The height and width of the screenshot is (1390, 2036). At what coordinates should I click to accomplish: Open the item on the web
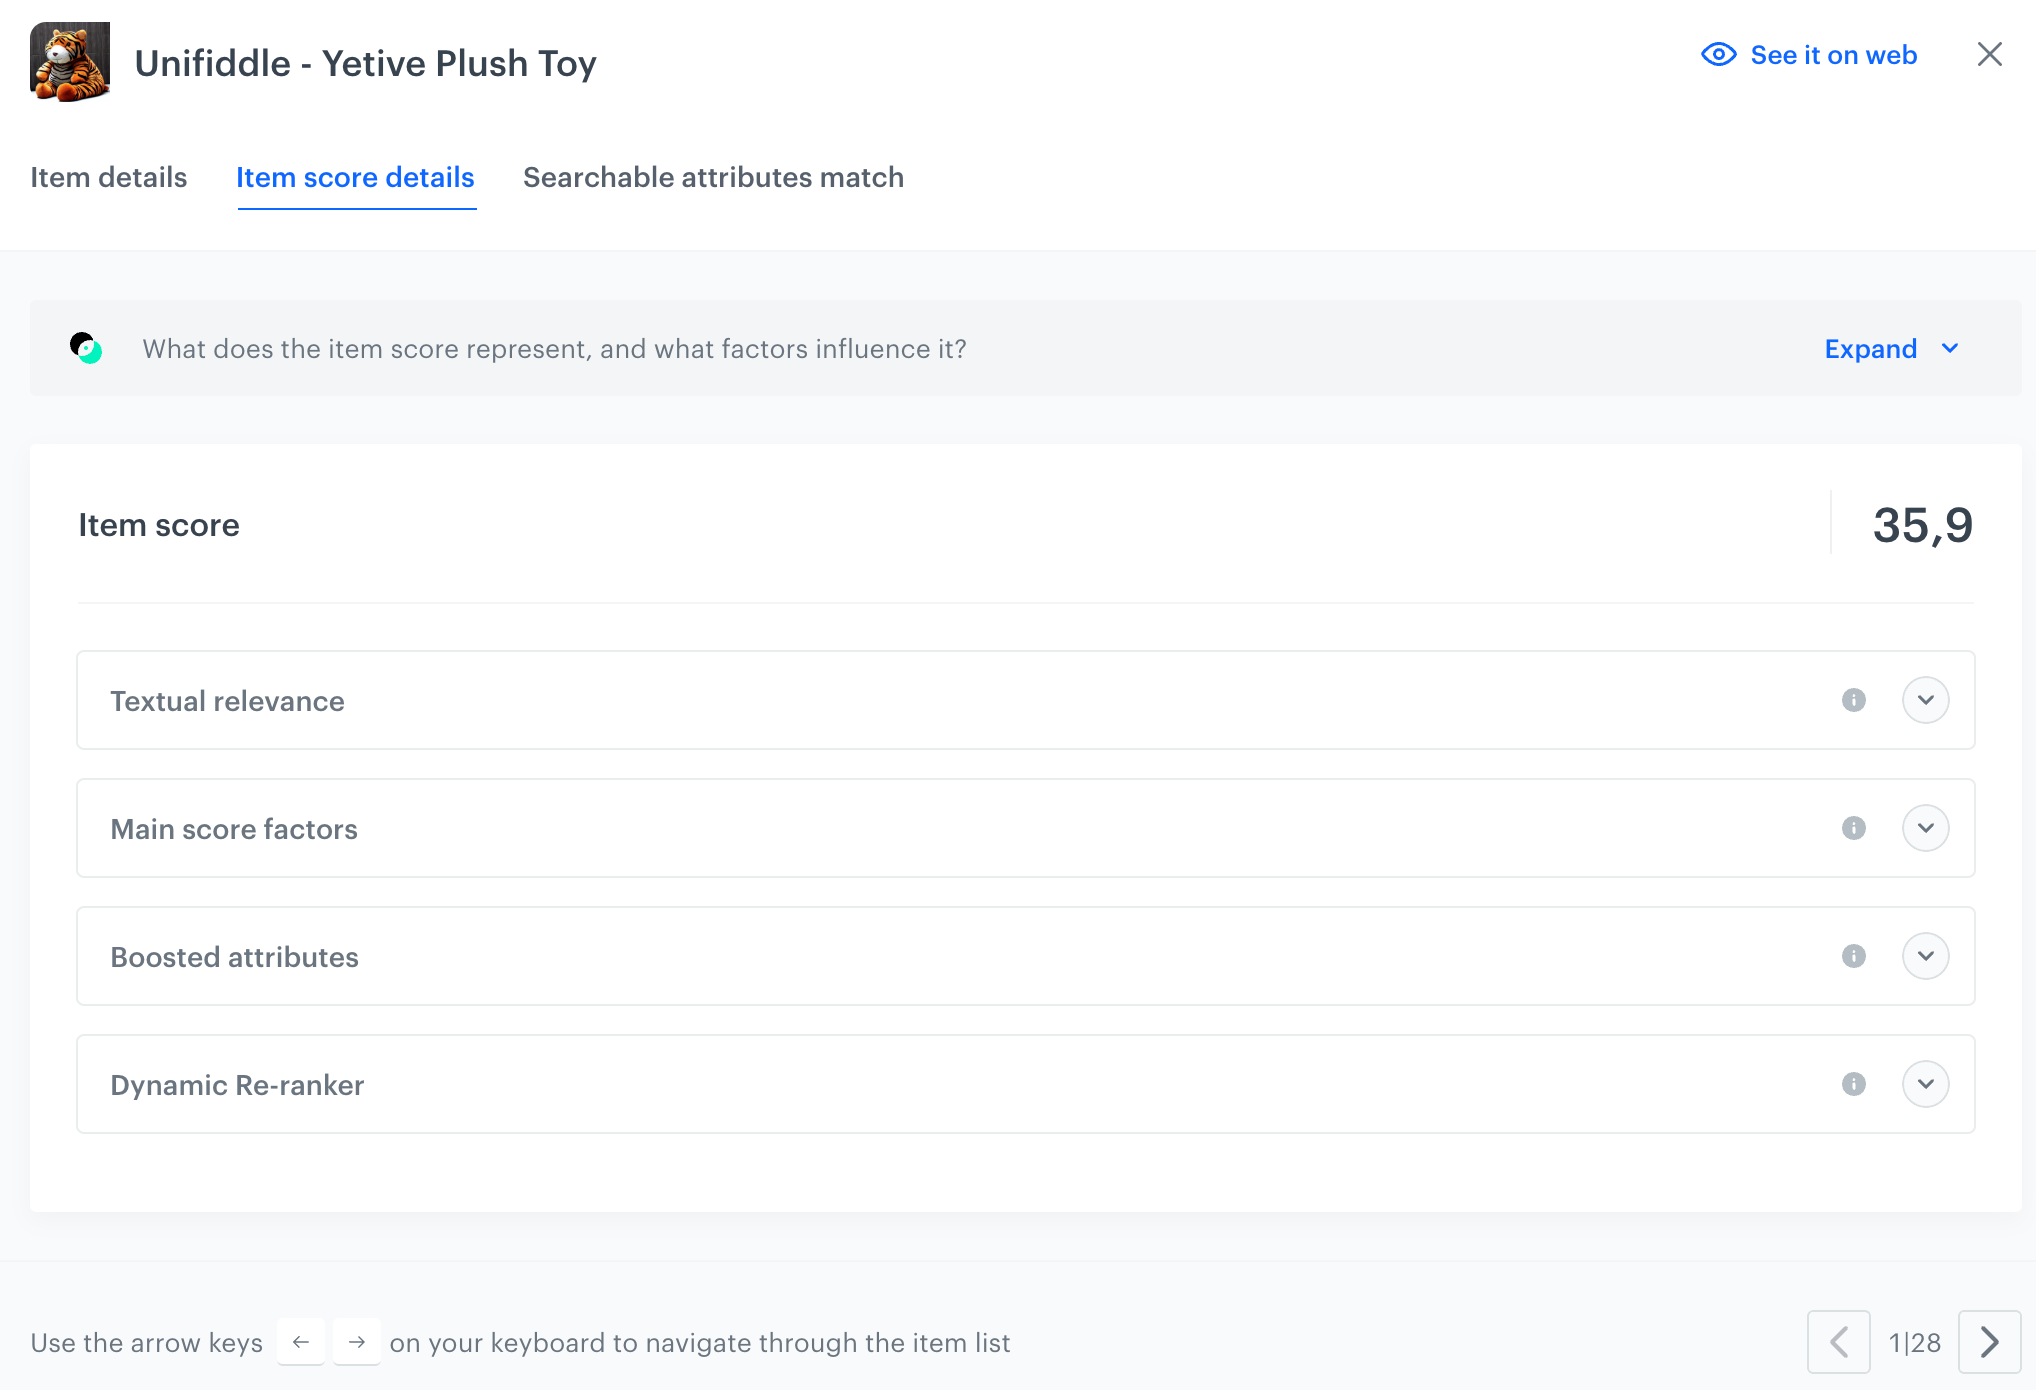point(1833,55)
